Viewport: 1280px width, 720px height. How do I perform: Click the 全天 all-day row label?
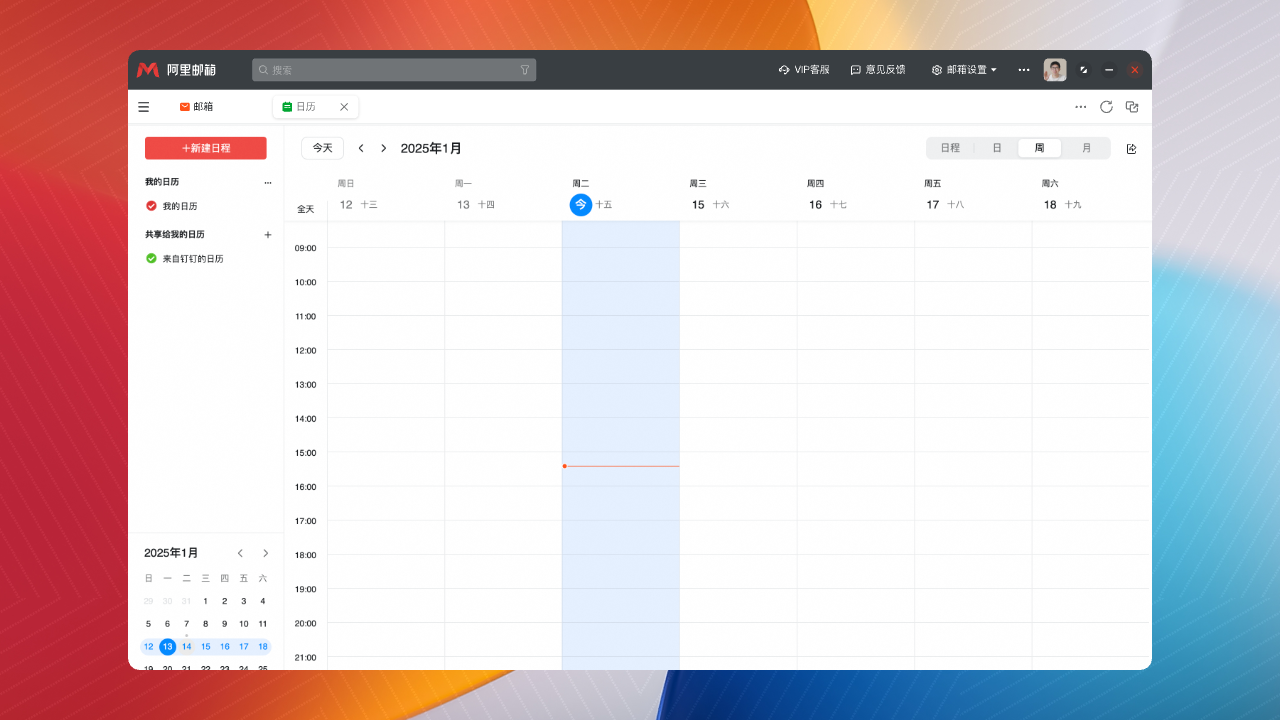[306, 209]
